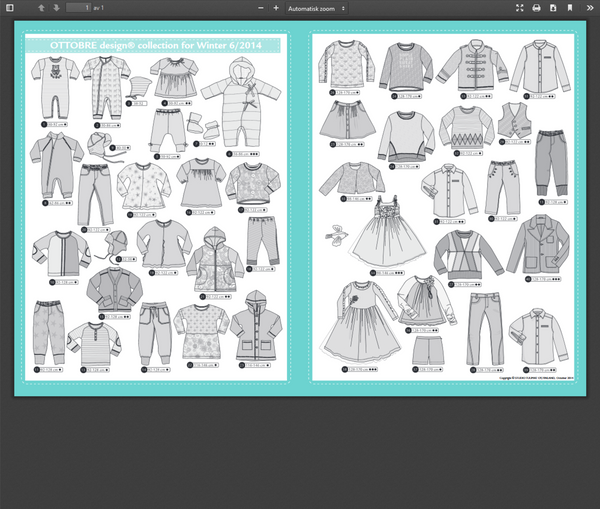Click the empty dark area below the document

coord(300,450)
